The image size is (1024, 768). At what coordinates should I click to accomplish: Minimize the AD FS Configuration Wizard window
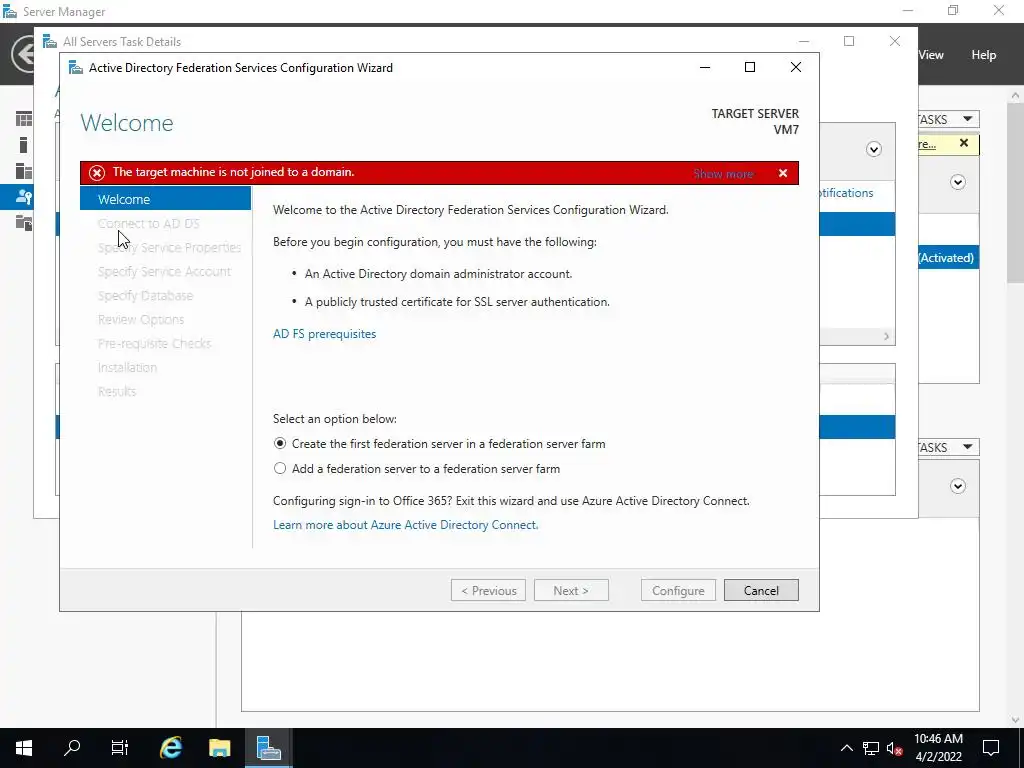705,67
